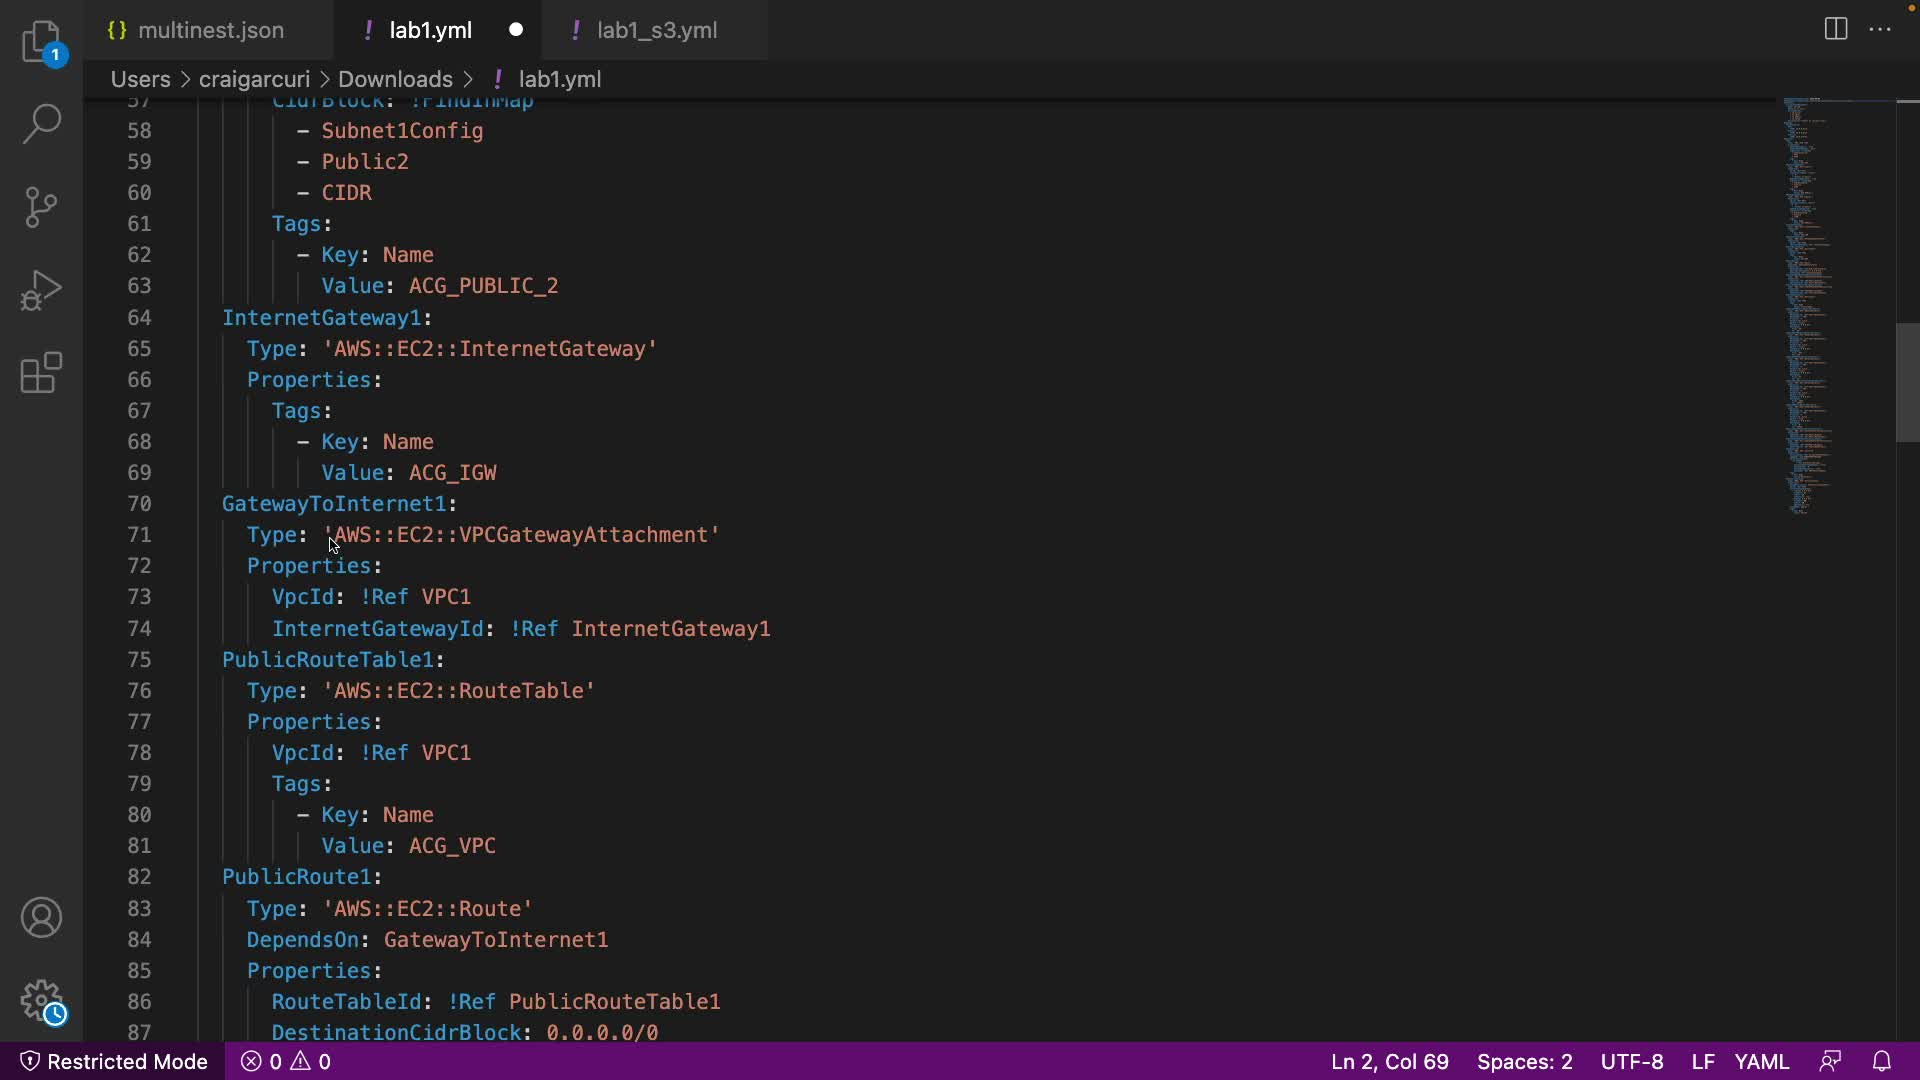Expand the Downloads breadcrumb segment
1920x1080 pixels.
point(395,79)
